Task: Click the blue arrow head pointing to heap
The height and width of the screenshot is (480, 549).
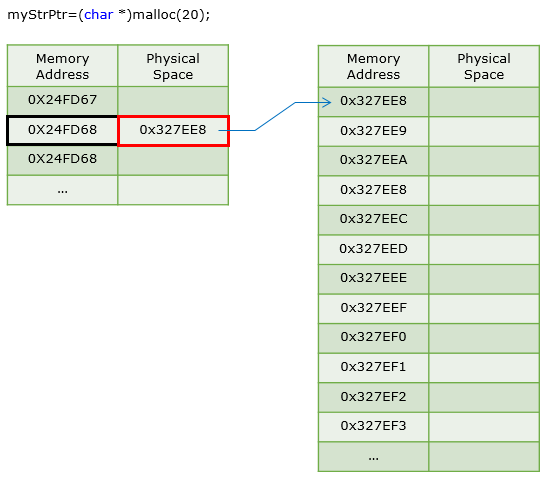Action: (x=326, y=103)
